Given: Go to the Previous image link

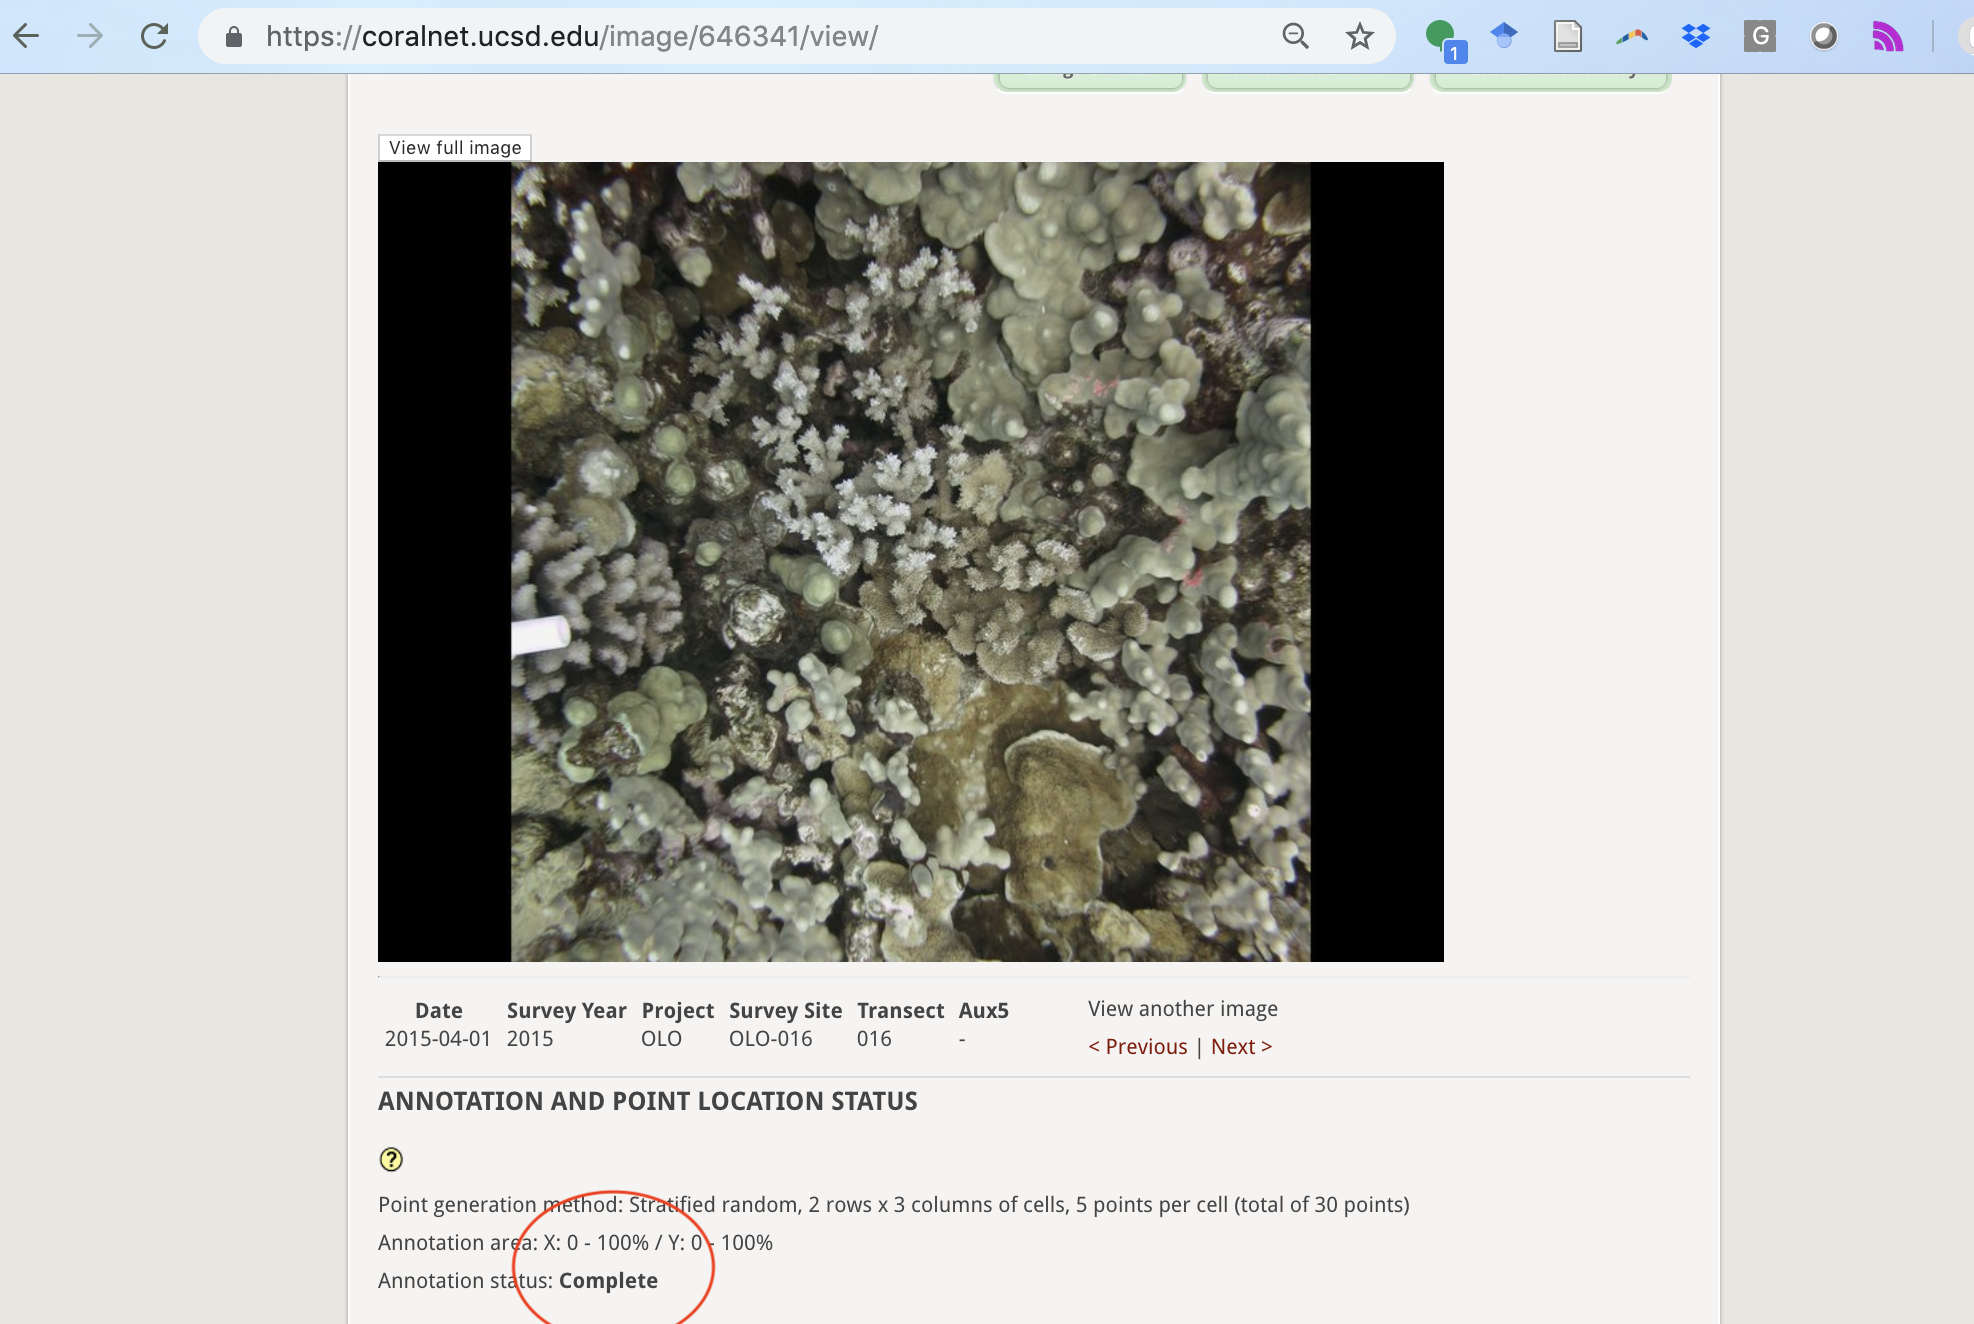Looking at the screenshot, I should click(1138, 1047).
